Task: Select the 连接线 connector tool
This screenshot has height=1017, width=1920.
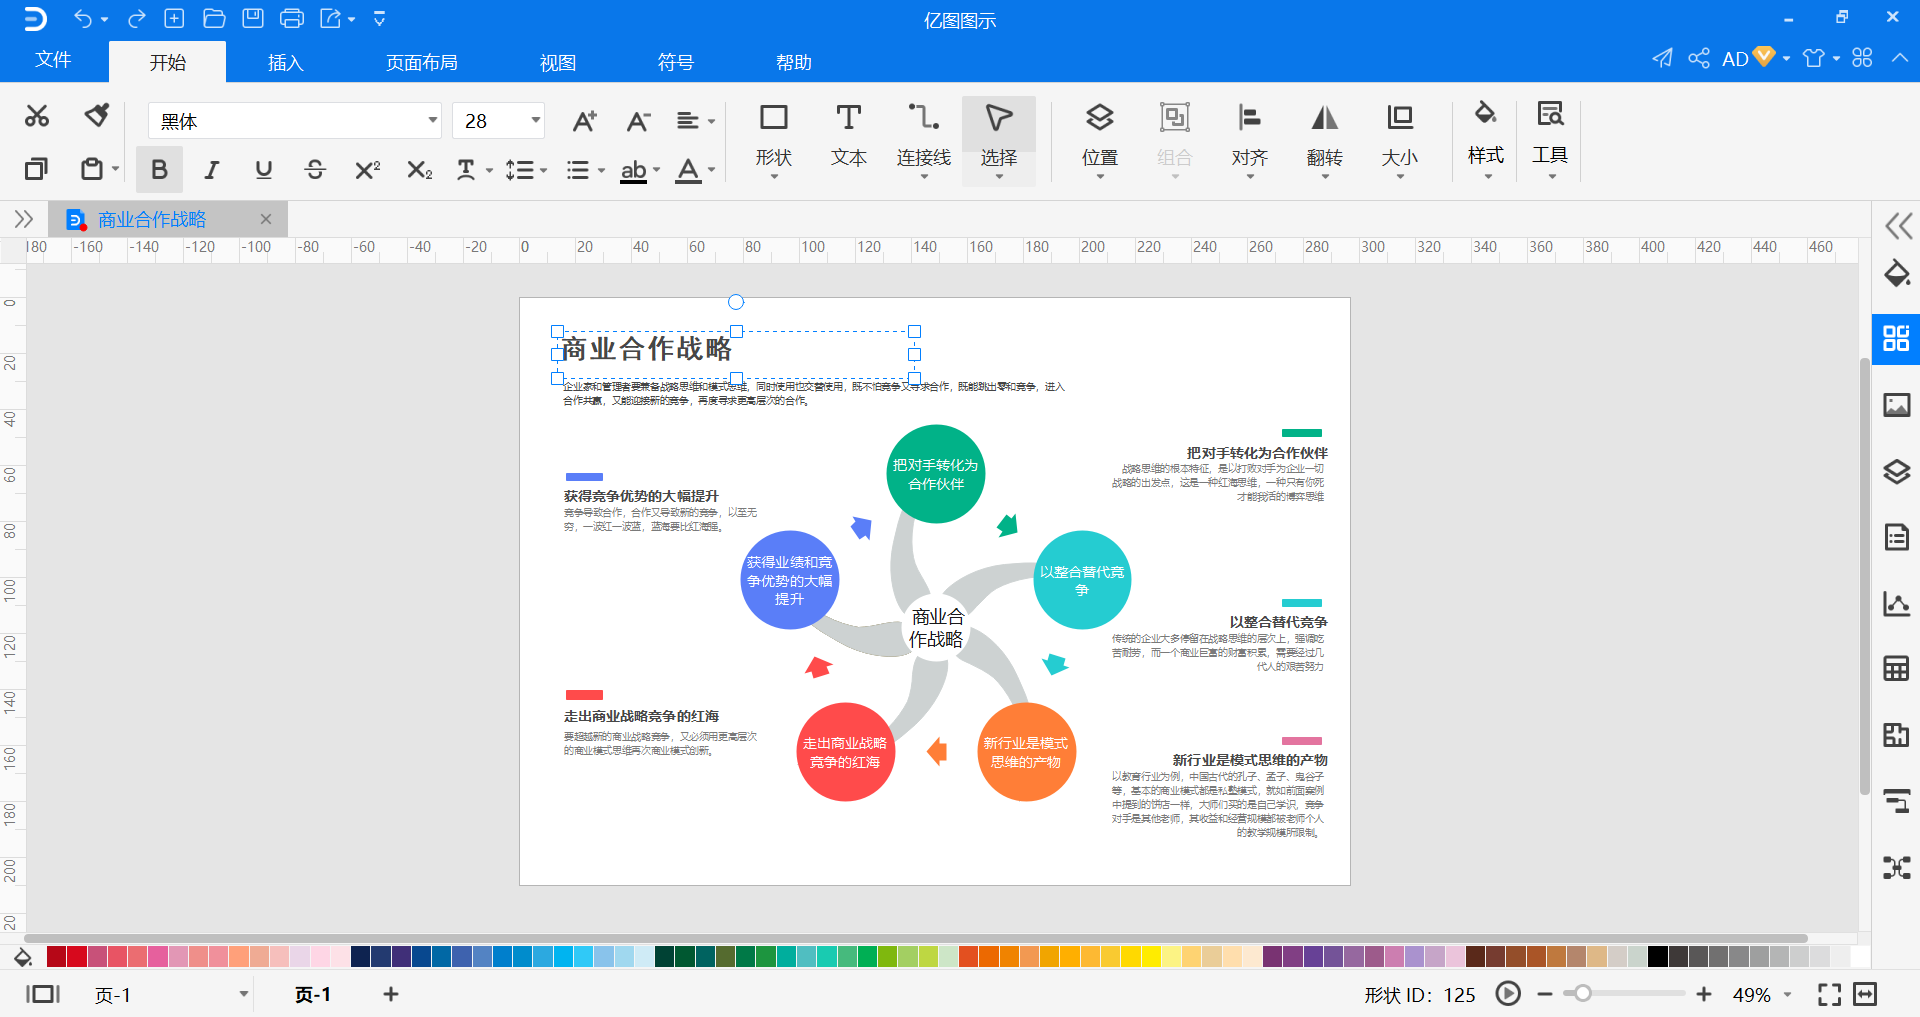Action: (923, 139)
